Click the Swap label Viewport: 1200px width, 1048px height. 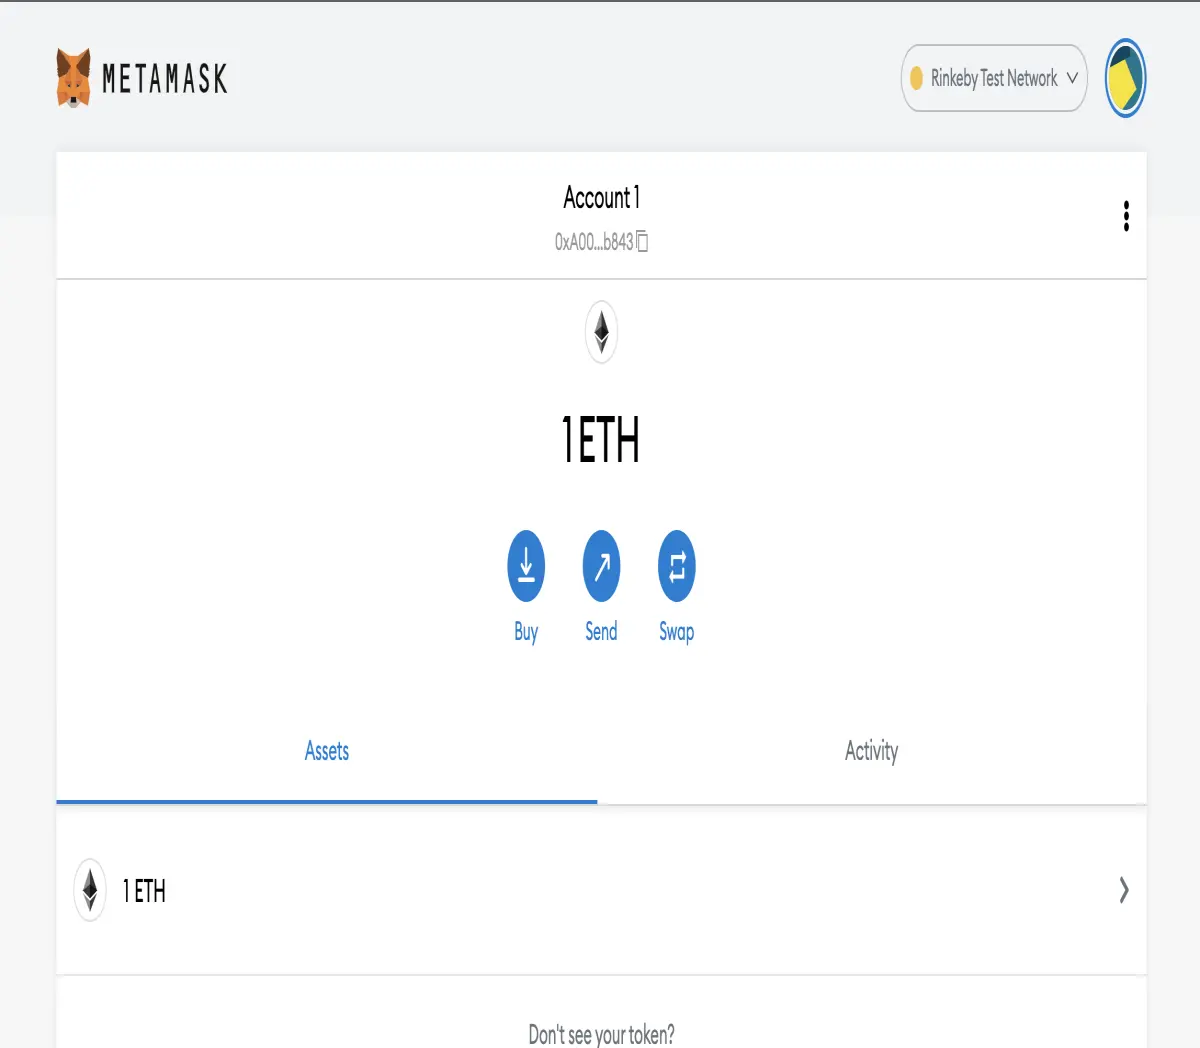tap(677, 632)
